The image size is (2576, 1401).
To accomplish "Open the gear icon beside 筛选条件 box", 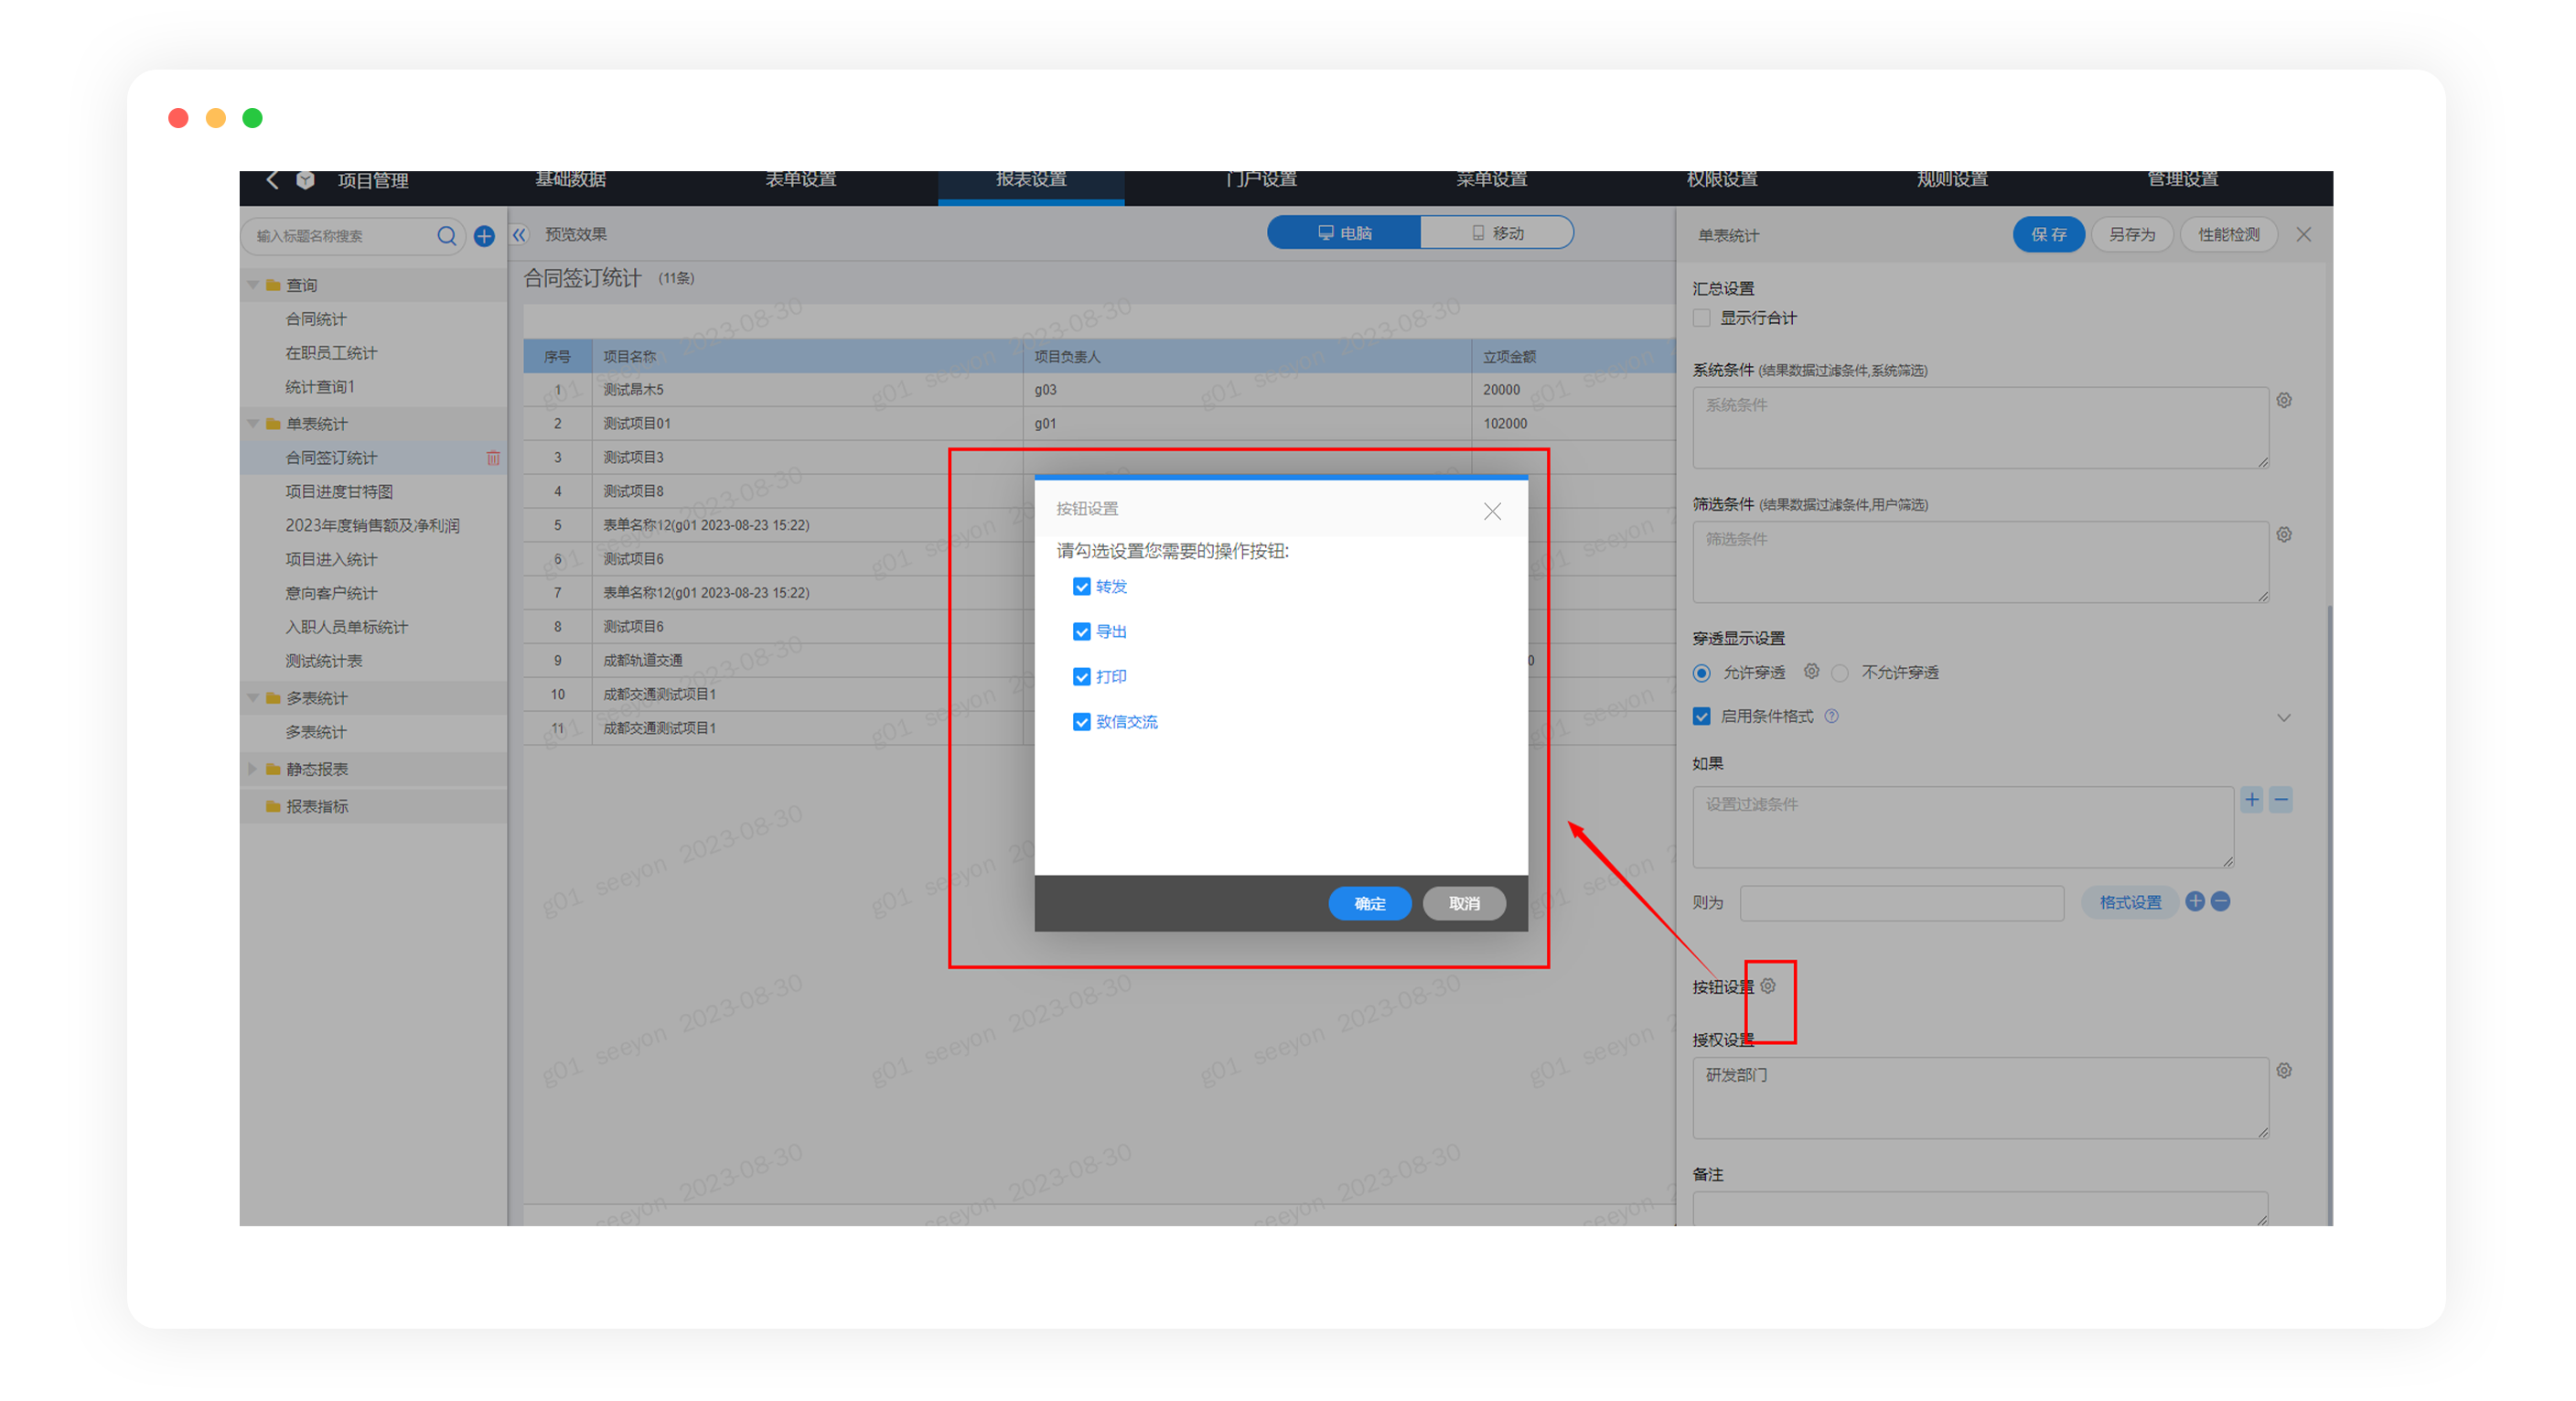I will click(x=2284, y=535).
